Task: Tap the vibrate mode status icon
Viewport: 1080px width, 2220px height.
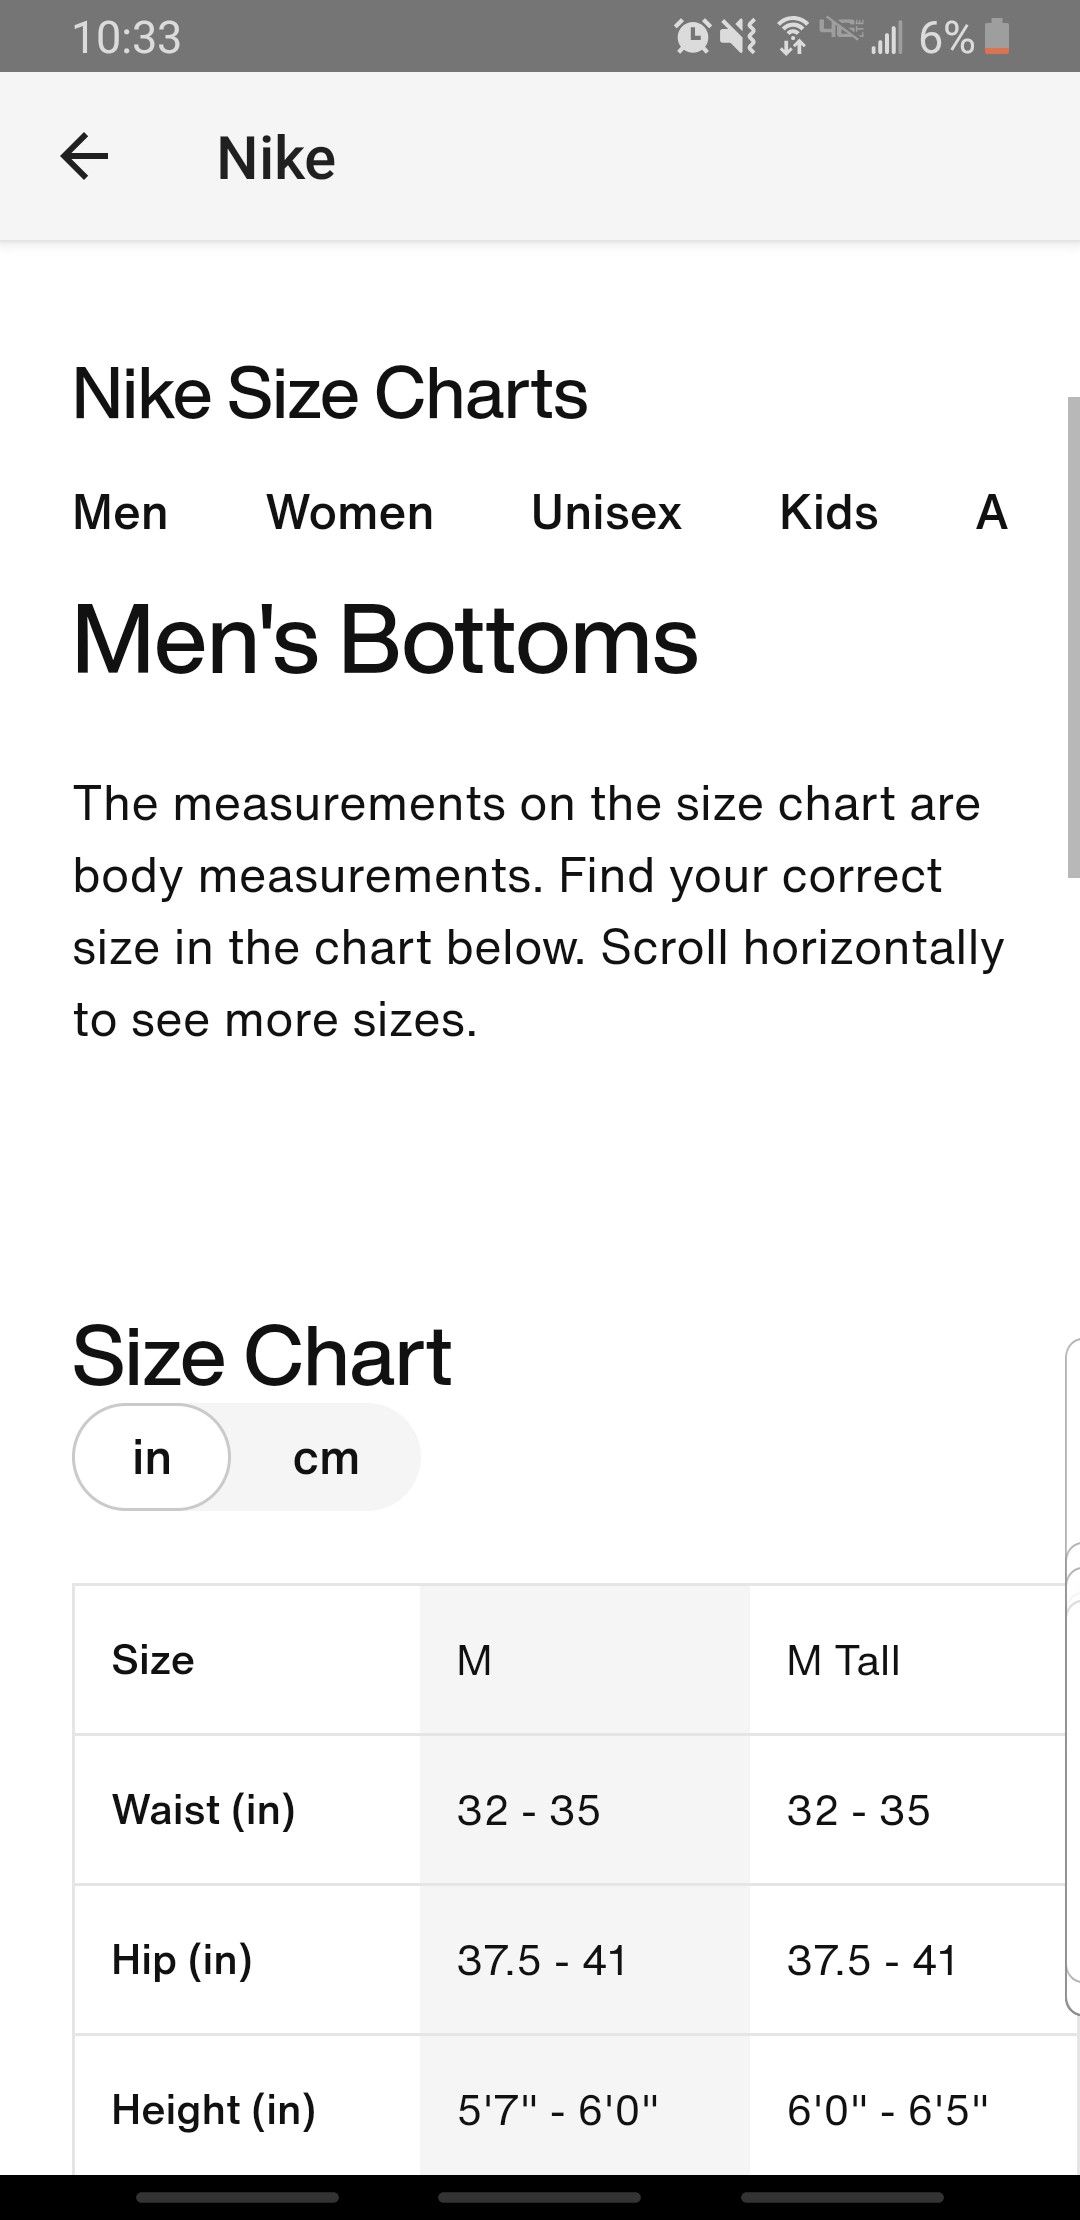Action: tap(738, 37)
